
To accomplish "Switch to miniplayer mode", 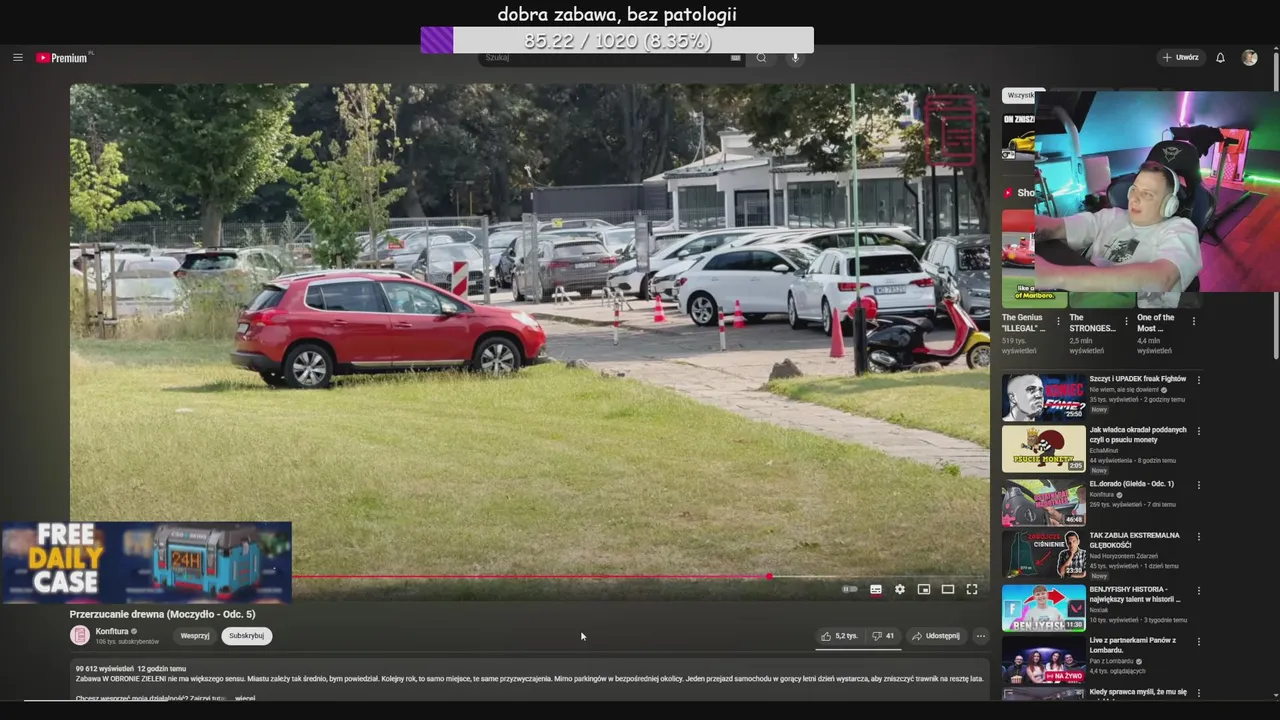I will 924,590.
